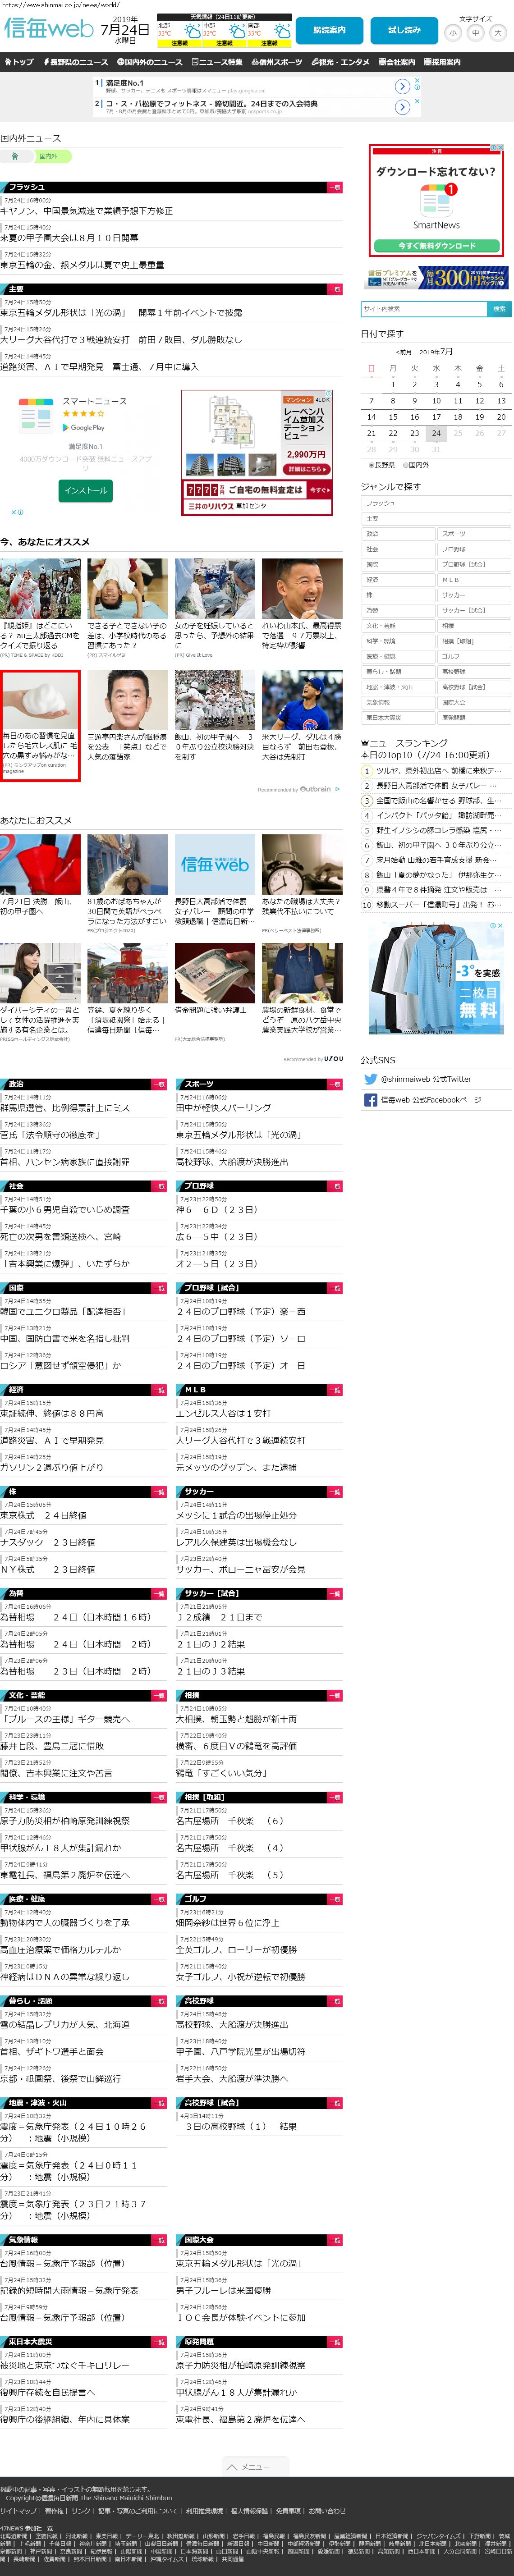This screenshot has width=514, height=2576.
Task: Close the hoodie ad with X icon
Action: (x=501, y=926)
